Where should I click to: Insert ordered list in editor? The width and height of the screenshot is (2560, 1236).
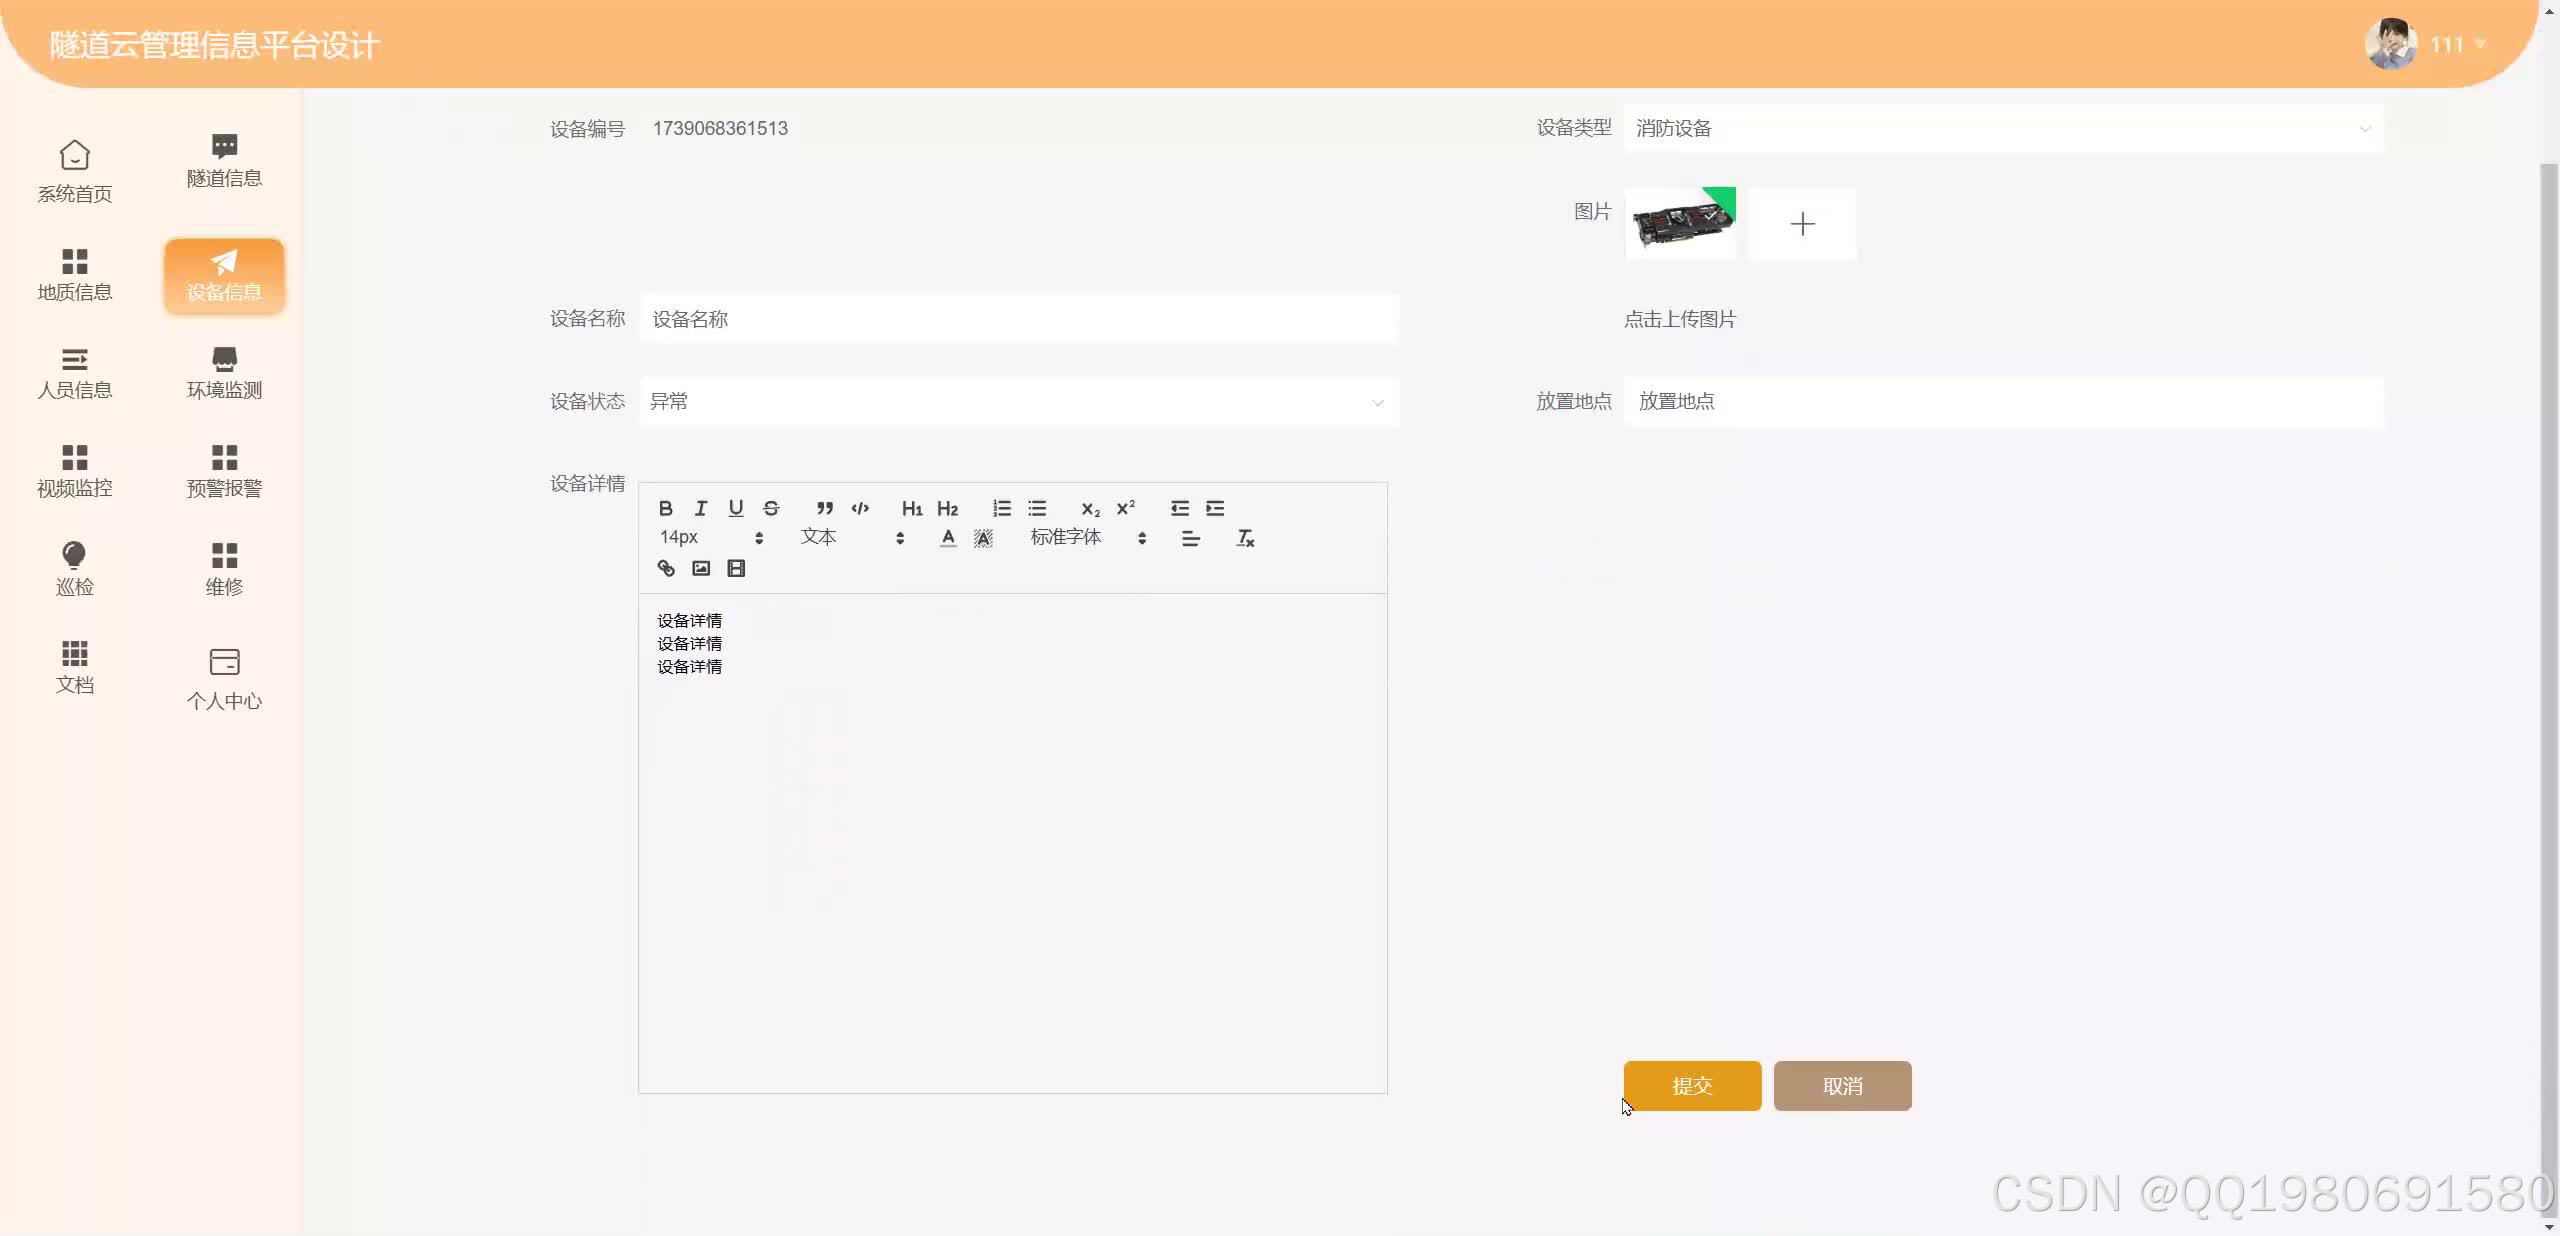(x=1001, y=508)
